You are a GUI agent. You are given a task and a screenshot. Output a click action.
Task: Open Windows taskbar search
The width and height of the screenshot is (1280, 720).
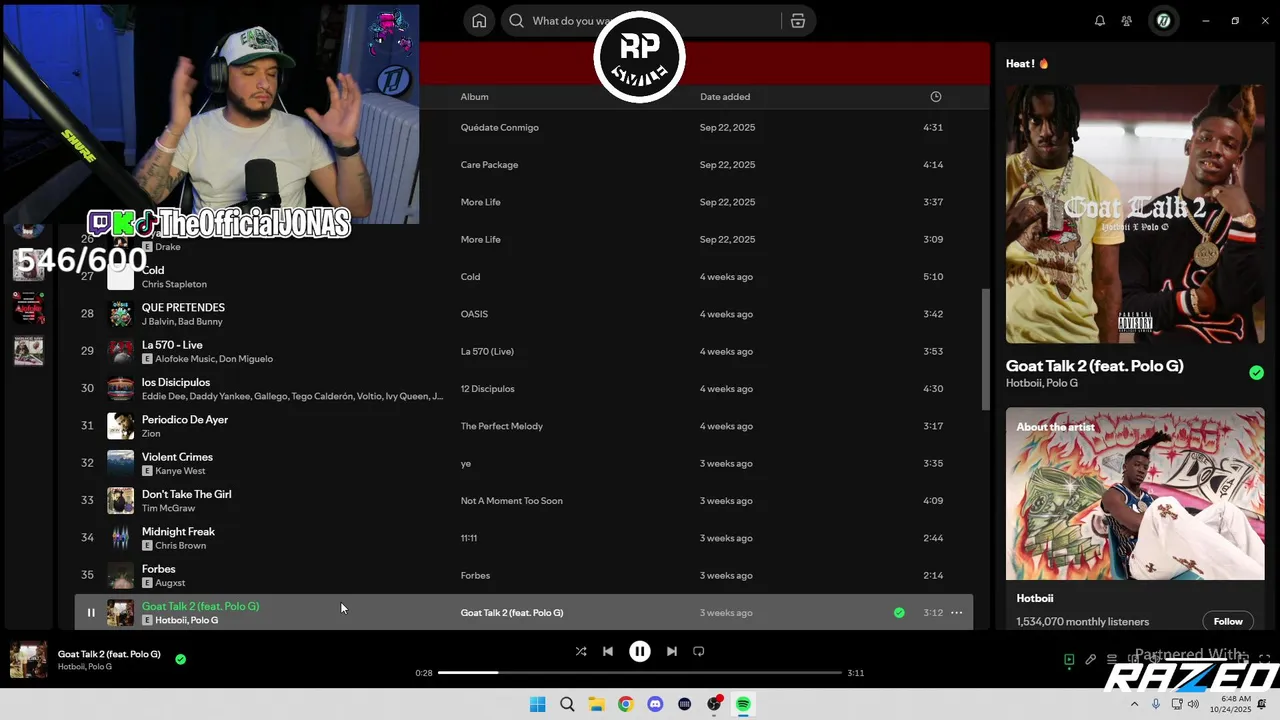(x=567, y=704)
